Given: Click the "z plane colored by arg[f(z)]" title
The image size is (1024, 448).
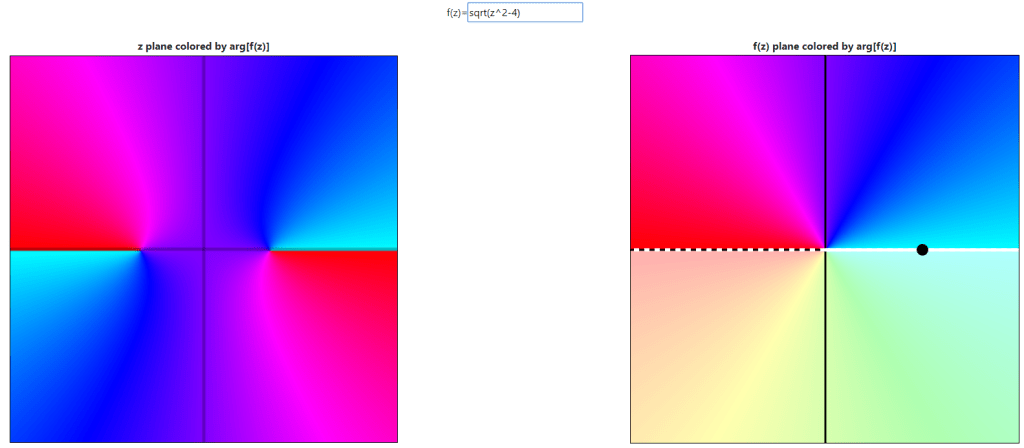Looking at the screenshot, I should (203, 47).
